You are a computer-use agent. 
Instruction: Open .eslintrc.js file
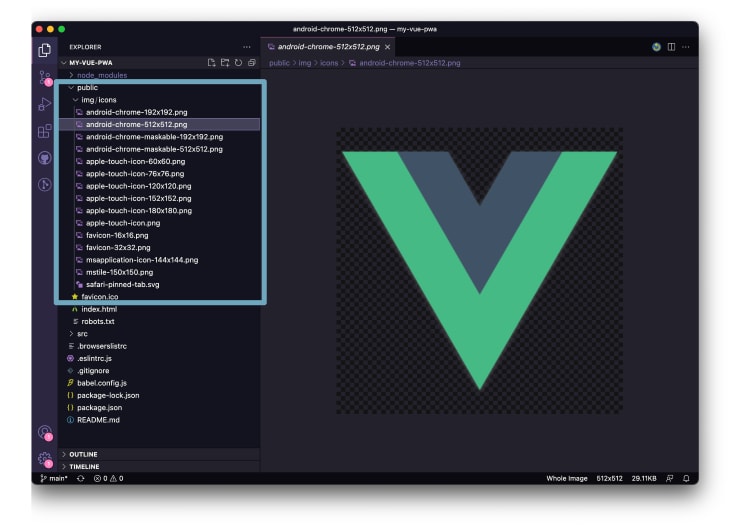[x=160, y=358]
